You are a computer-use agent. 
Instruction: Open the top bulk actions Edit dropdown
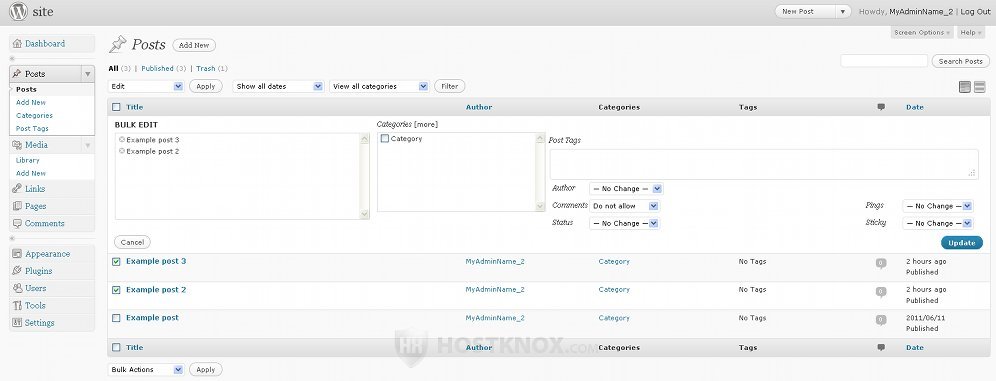[x=146, y=86]
